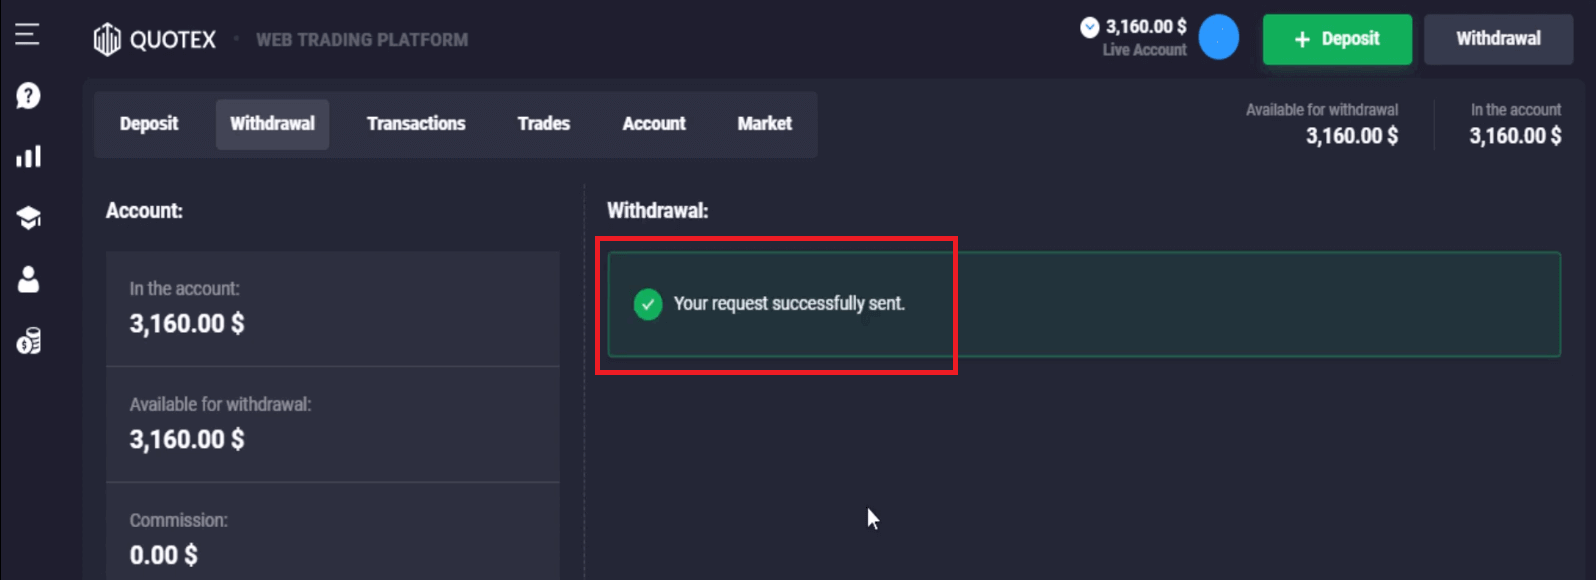The image size is (1596, 580).
Task: Click the Quotex logo
Action: [x=155, y=40]
